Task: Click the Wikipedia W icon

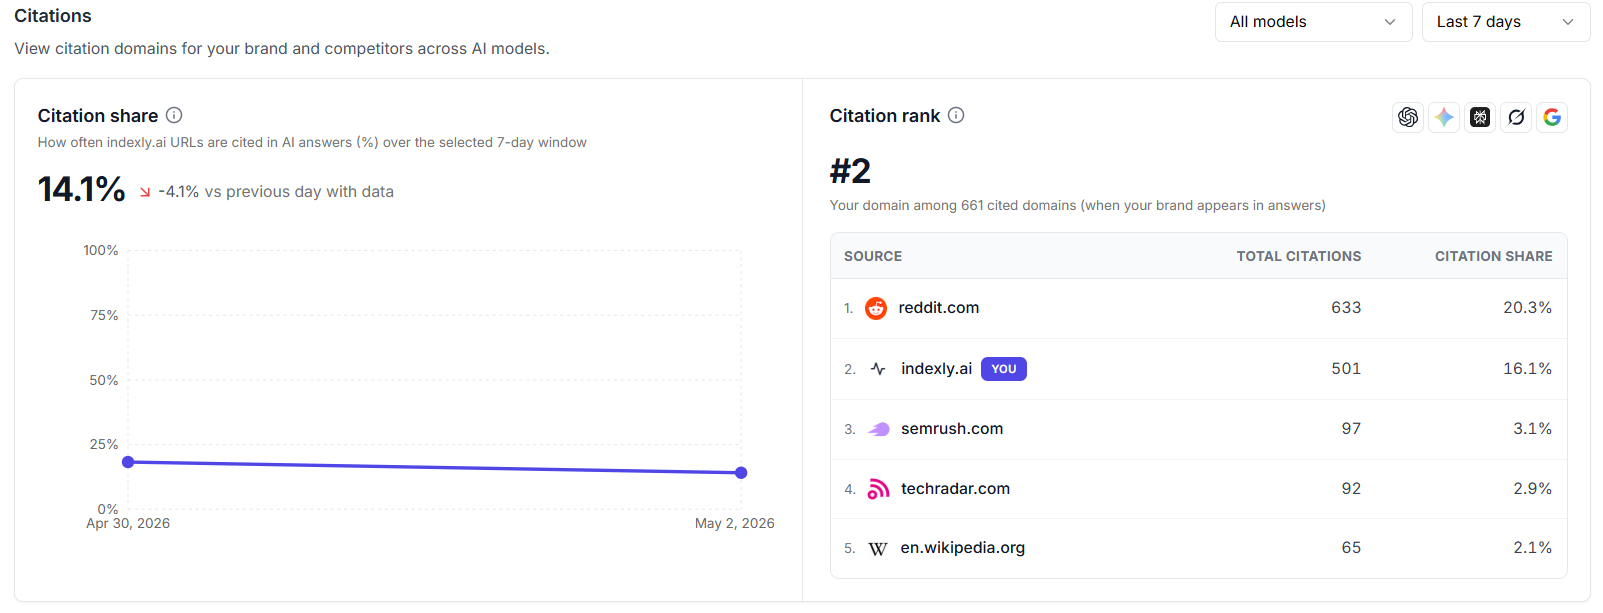Action: coord(878,548)
